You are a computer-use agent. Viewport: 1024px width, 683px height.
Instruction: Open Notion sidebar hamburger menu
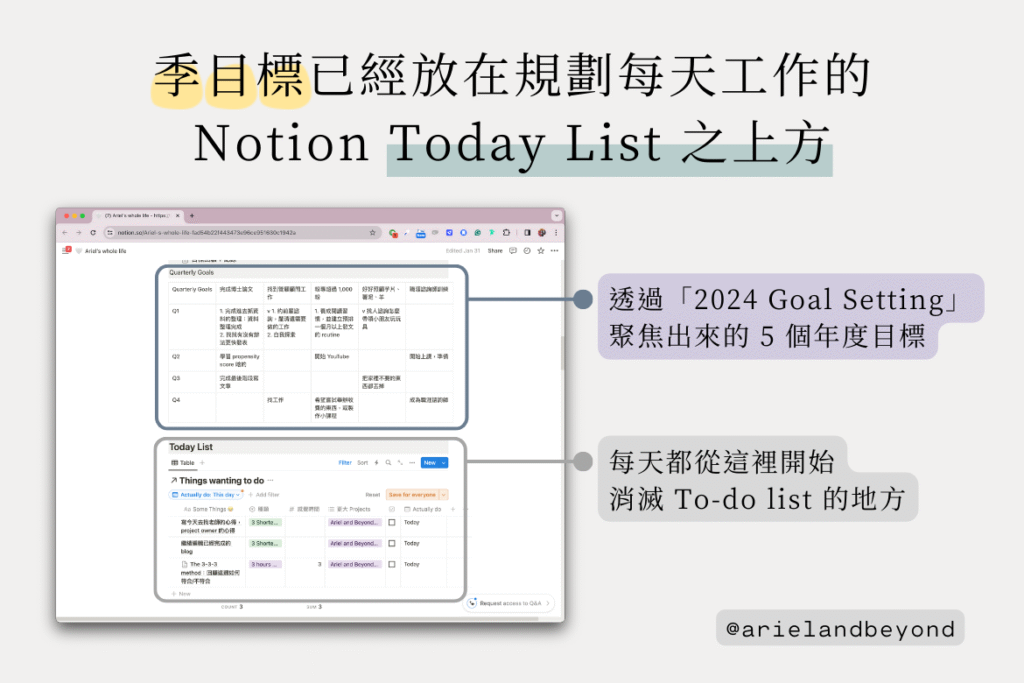(66, 251)
